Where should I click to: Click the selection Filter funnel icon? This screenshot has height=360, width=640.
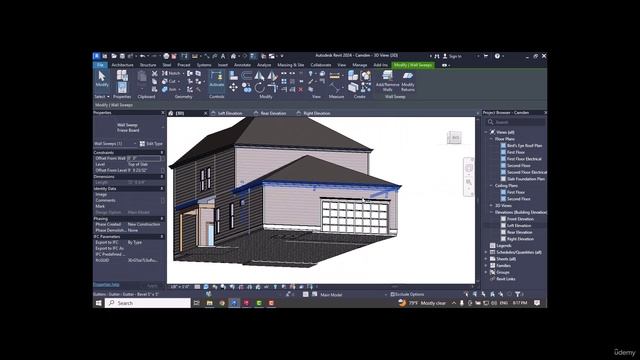tap(517, 294)
